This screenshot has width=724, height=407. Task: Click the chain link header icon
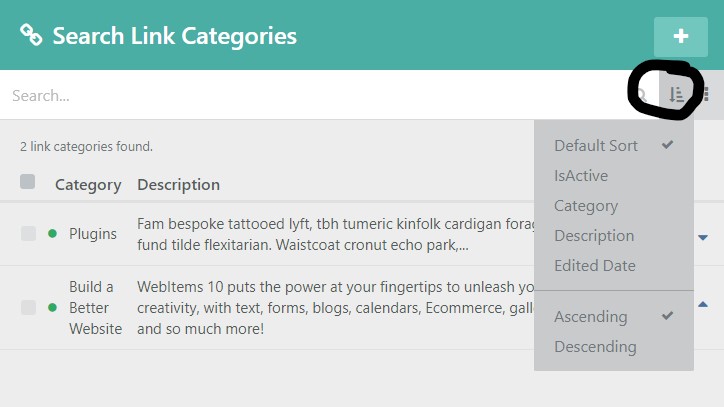click(31, 36)
